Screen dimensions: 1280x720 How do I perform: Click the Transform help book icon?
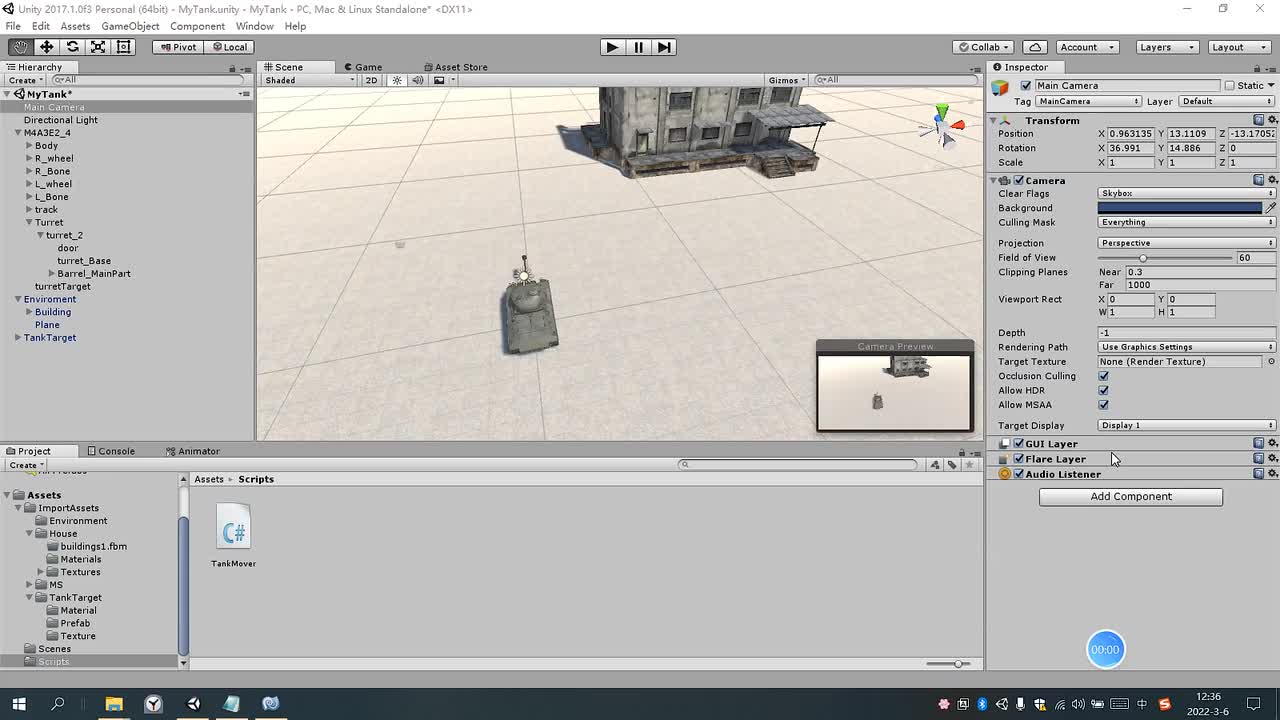click(x=1258, y=120)
